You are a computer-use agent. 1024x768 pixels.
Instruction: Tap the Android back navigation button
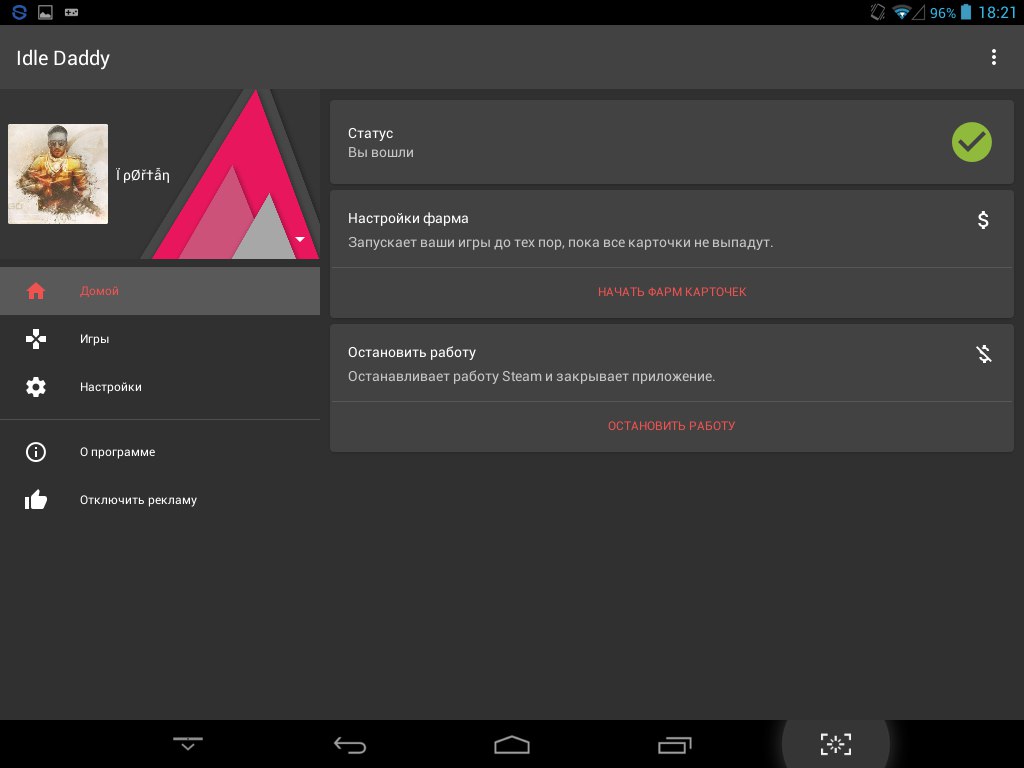(350, 744)
